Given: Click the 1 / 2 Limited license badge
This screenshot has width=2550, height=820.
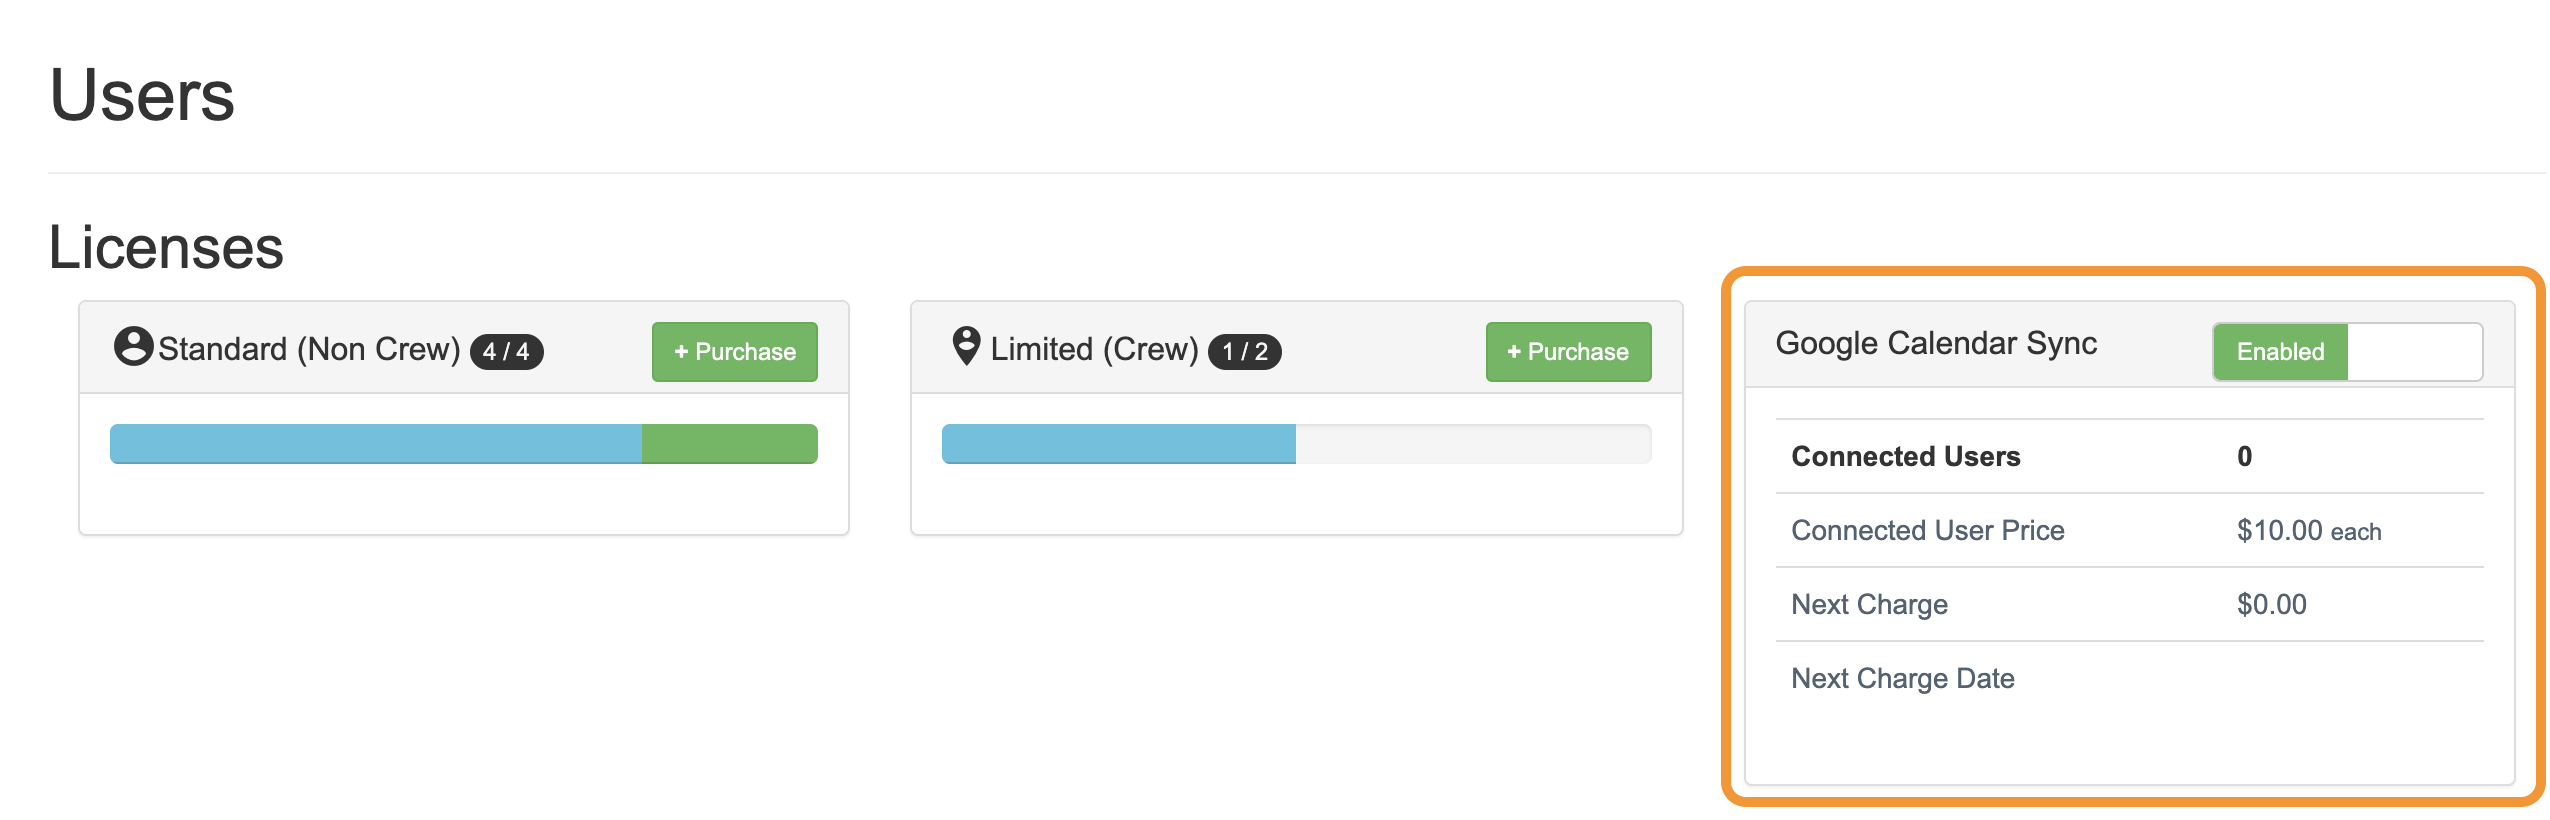Looking at the screenshot, I should point(1245,352).
